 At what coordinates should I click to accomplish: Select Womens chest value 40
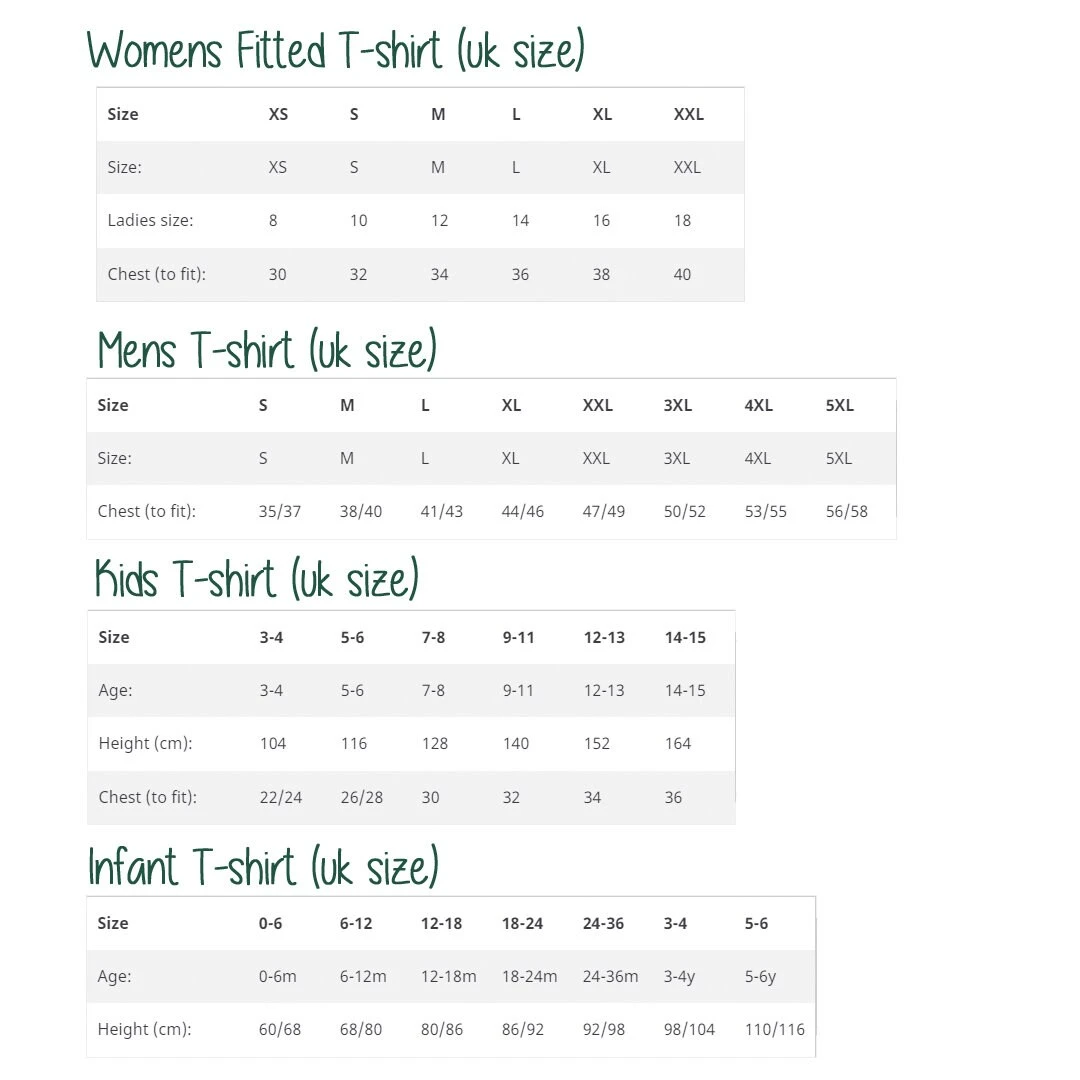coord(682,274)
